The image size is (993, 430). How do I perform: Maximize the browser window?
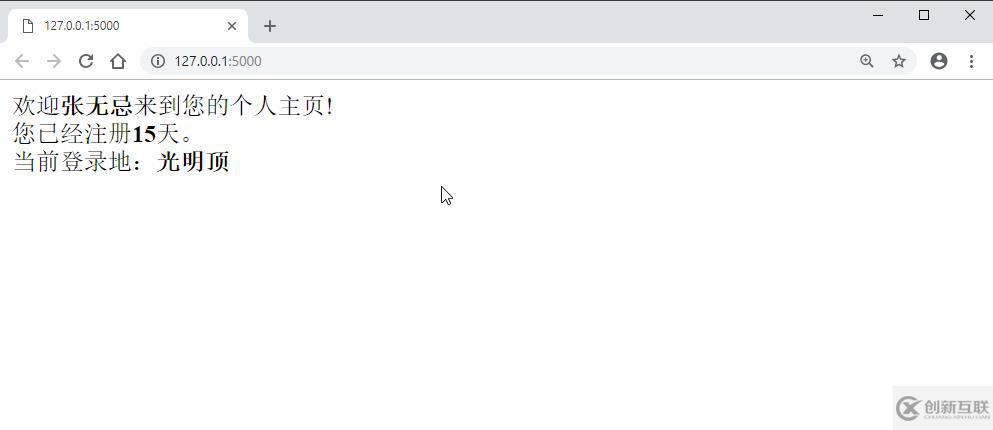[x=924, y=15]
